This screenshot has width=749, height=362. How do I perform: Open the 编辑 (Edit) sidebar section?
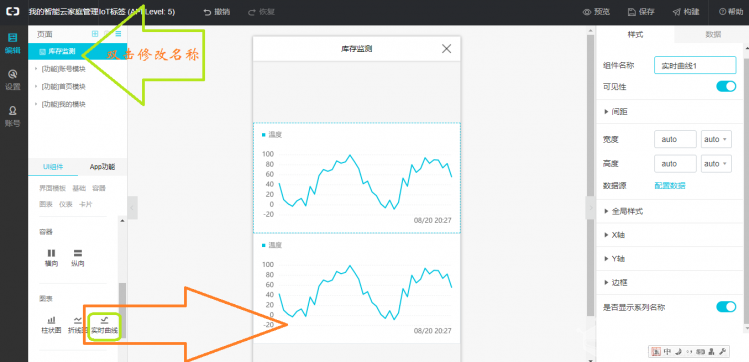pyautogui.click(x=13, y=43)
